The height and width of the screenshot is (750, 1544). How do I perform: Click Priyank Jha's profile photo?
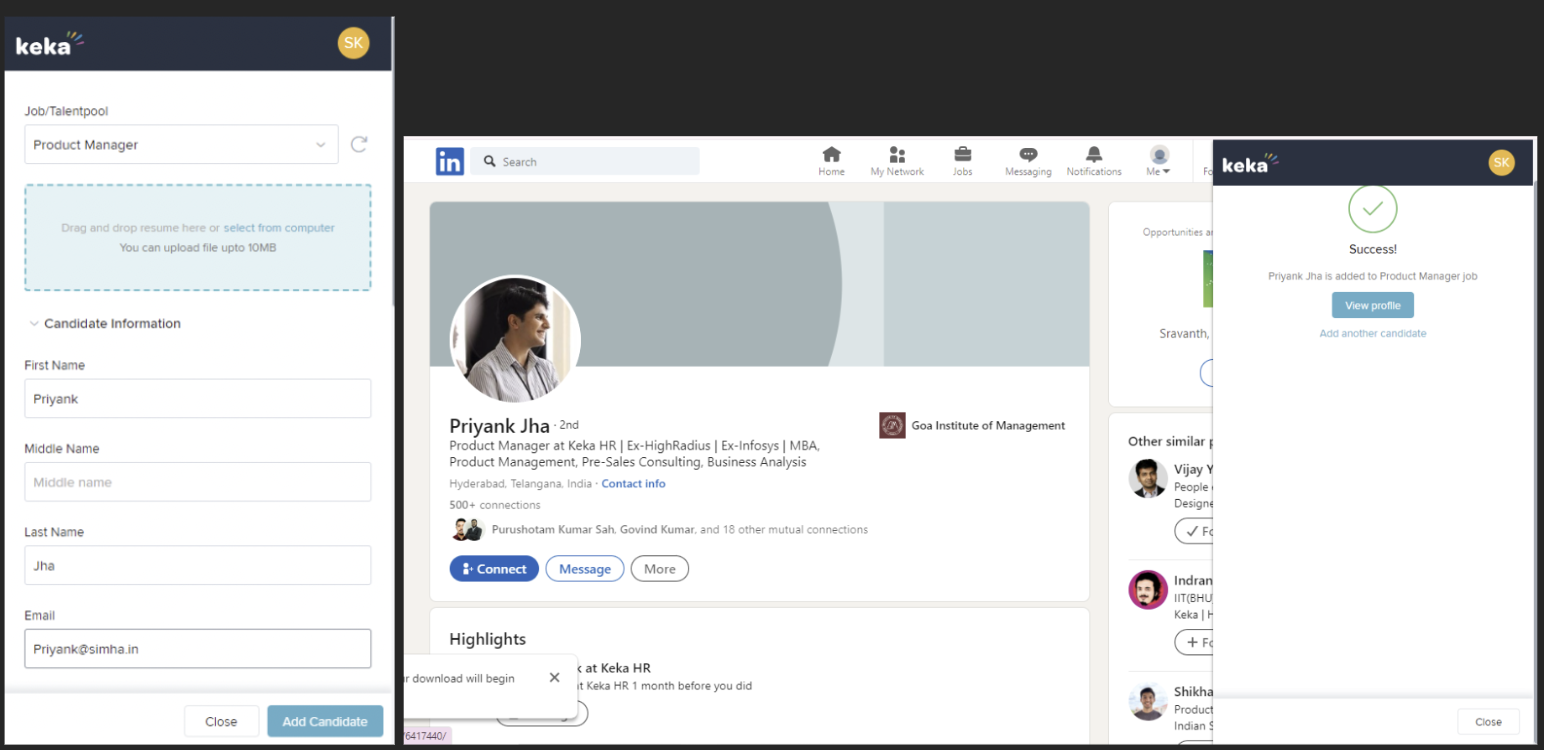click(515, 340)
